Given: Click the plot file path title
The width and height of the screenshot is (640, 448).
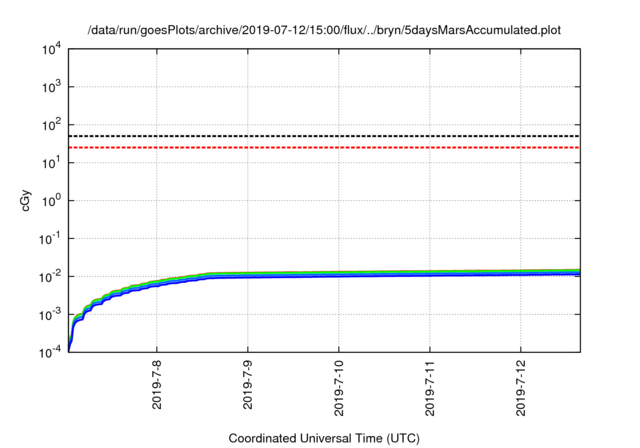Looking at the screenshot, I should tap(324, 30).
